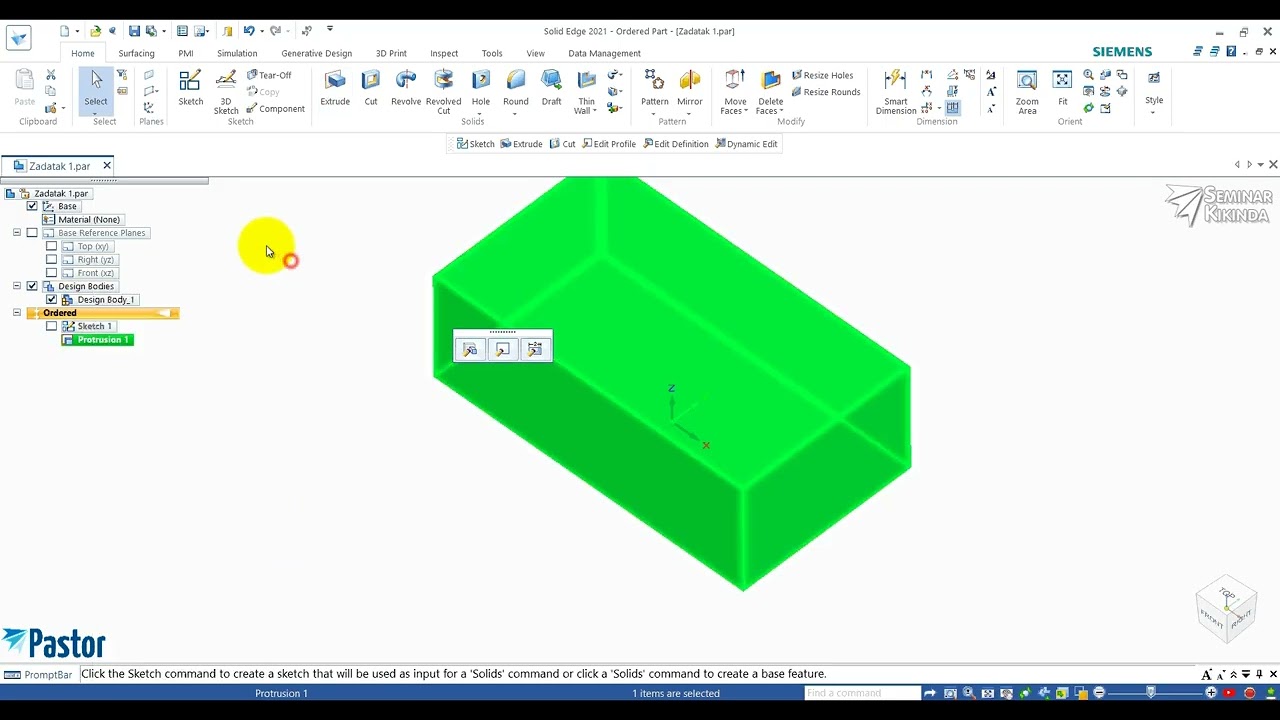This screenshot has width=1280, height=720.
Task: Choose the Revolve command
Action: point(406,88)
